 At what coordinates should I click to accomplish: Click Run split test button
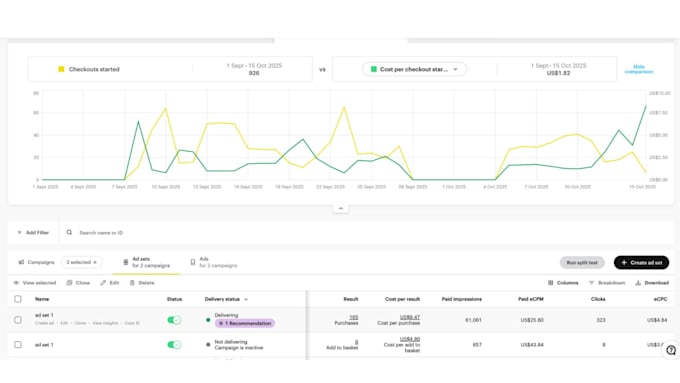tap(582, 262)
